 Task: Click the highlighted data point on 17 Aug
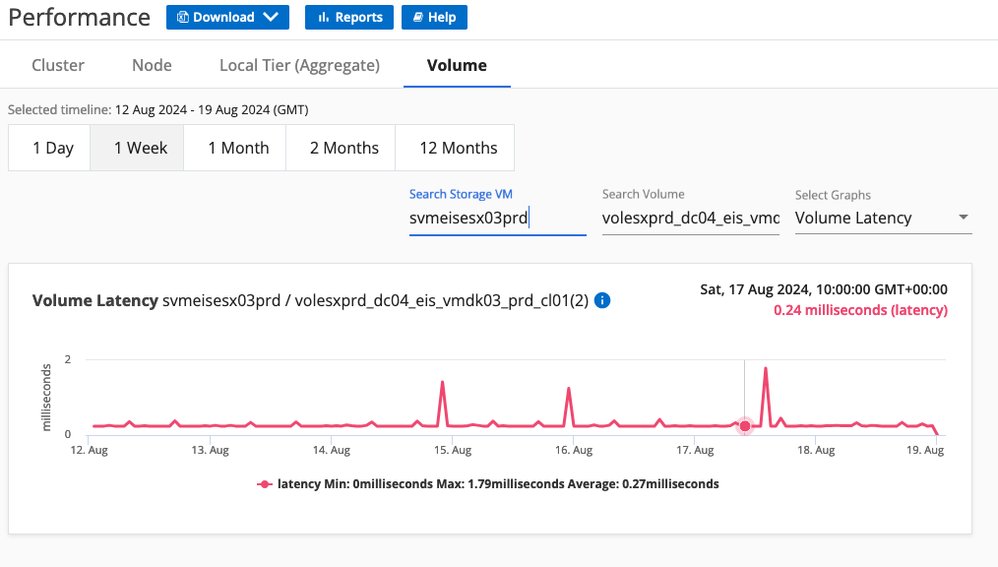(x=744, y=426)
